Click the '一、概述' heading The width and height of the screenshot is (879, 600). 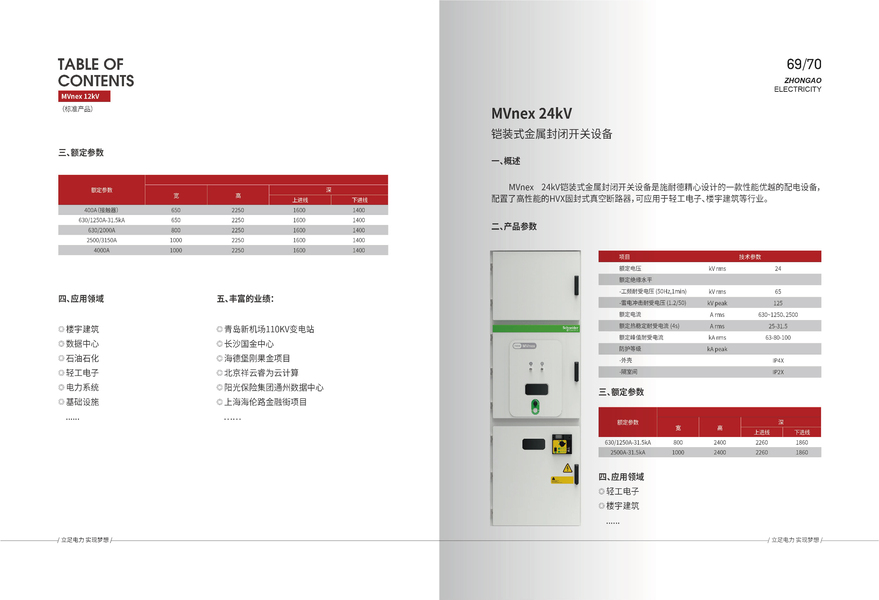pyautogui.click(x=506, y=161)
